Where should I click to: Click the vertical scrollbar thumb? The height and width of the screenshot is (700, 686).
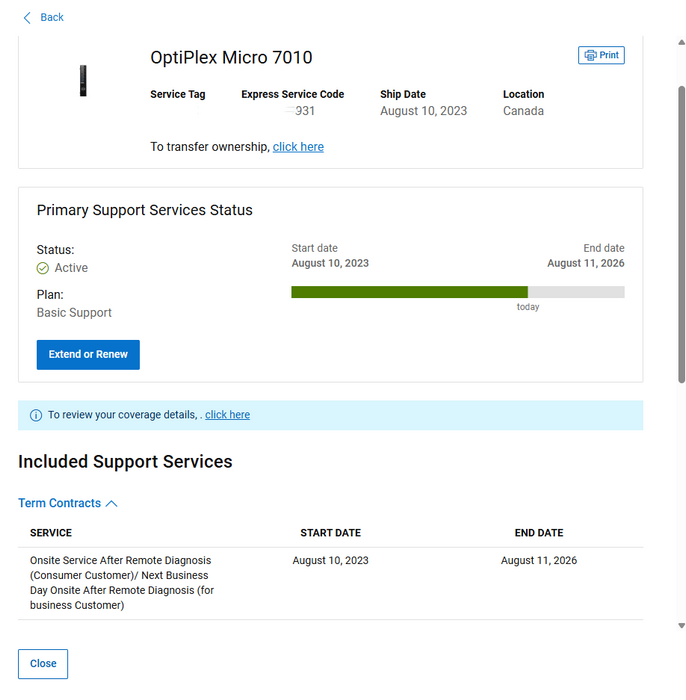pyautogui.click(x=681, y=235)
